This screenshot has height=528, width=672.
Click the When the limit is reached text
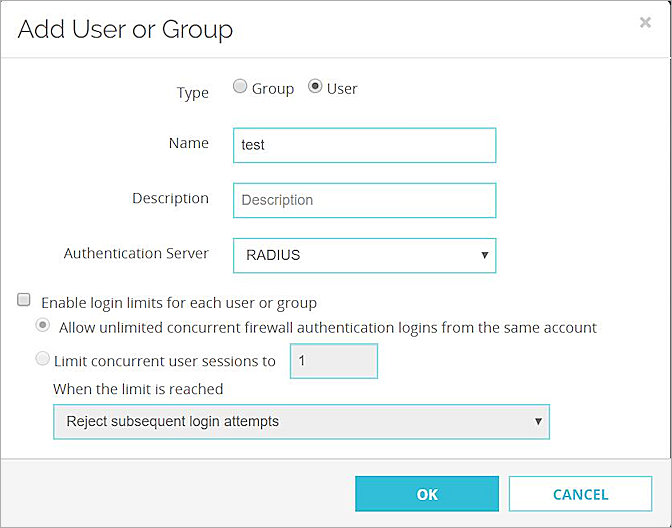tap(138, 388)
